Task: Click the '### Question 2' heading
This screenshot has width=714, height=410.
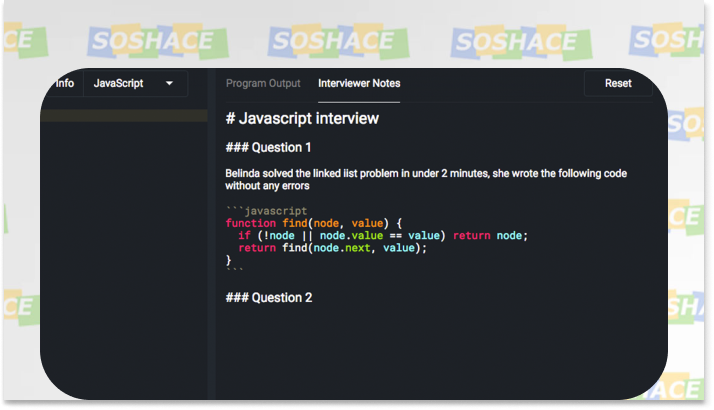Action: point(269,297)
